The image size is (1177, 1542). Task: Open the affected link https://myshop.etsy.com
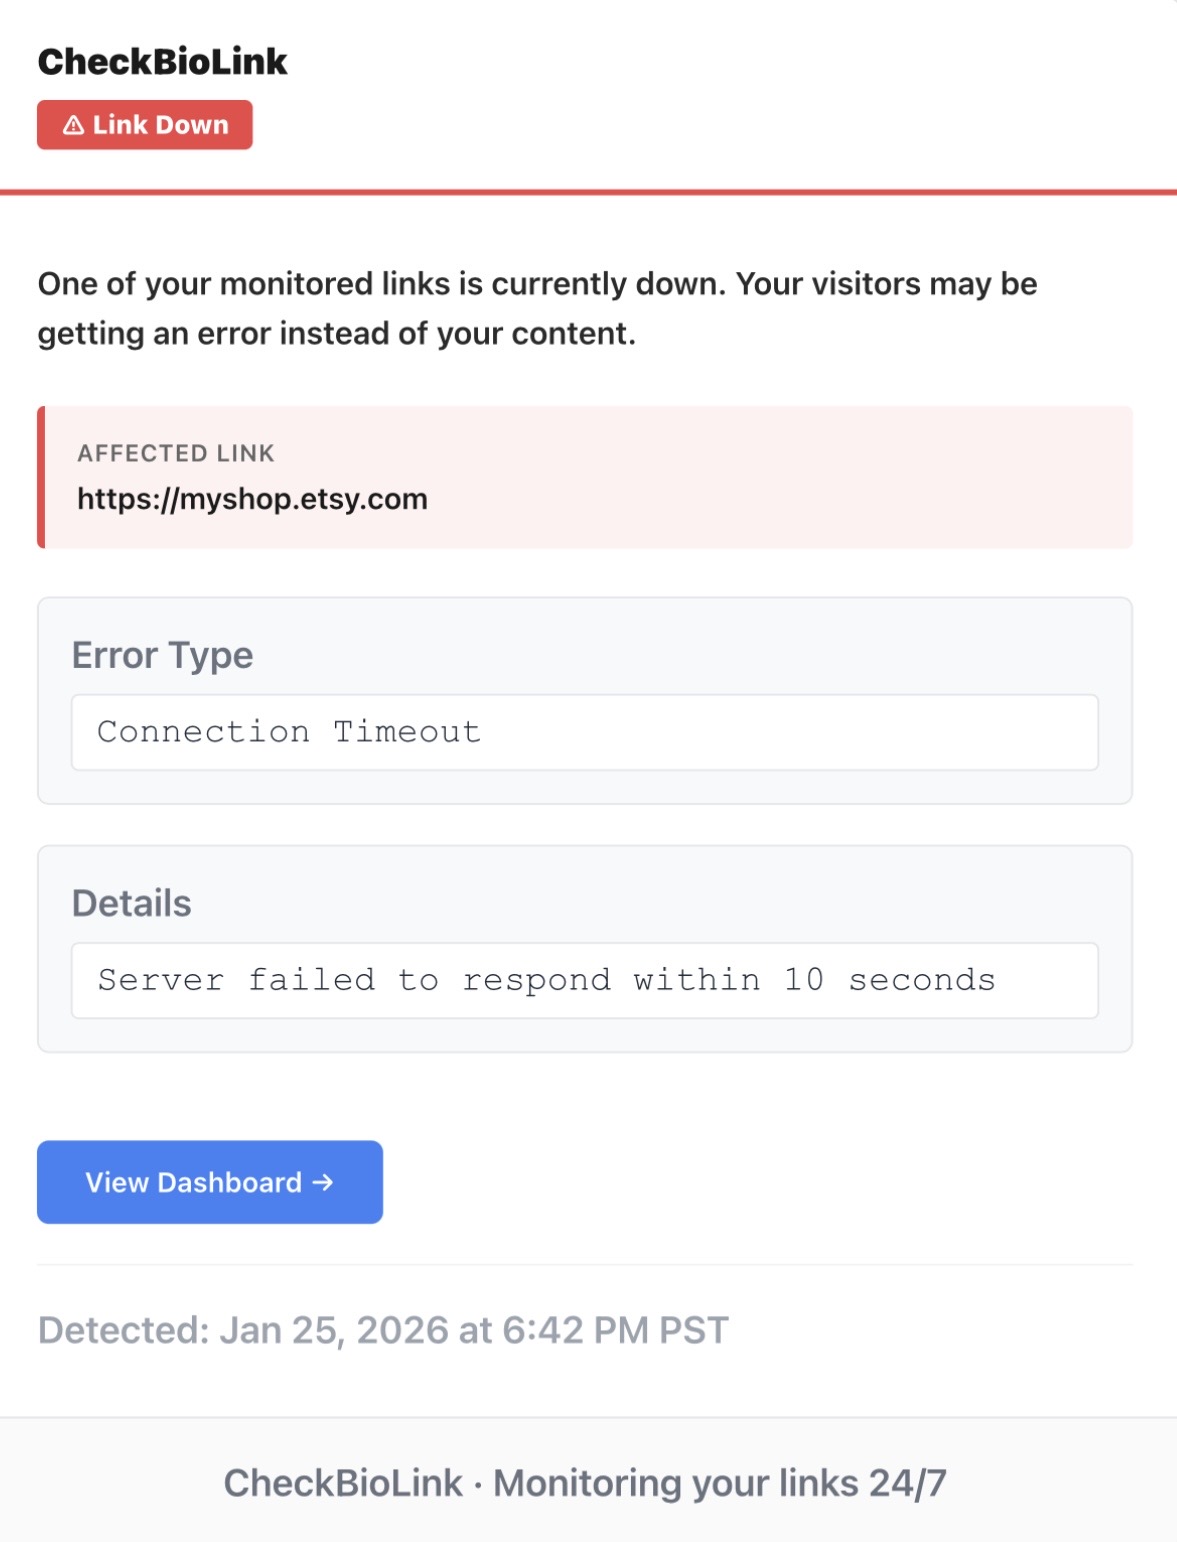coord(251,498)
